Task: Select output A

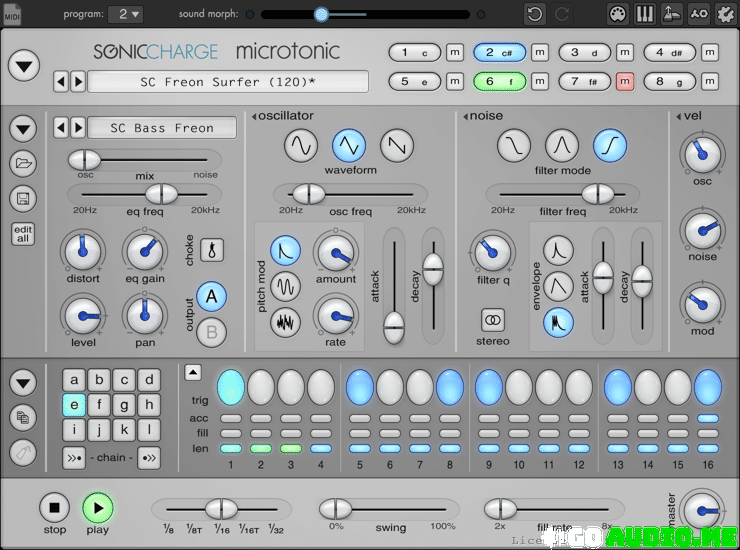Action: click(x=211, y=296)
